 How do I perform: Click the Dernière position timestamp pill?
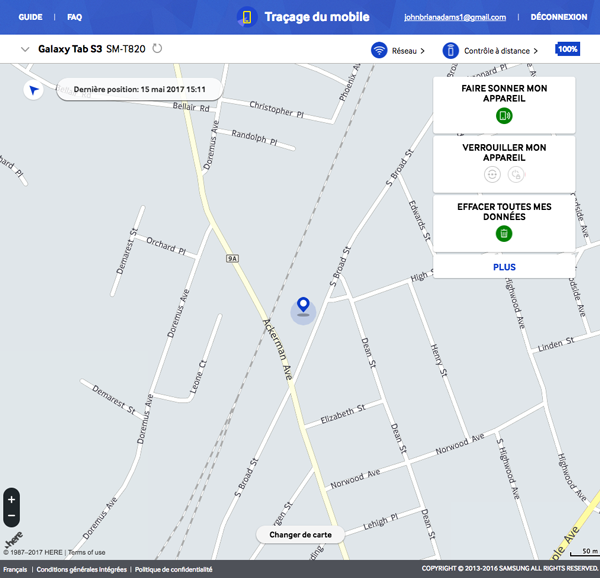point(139,90)
